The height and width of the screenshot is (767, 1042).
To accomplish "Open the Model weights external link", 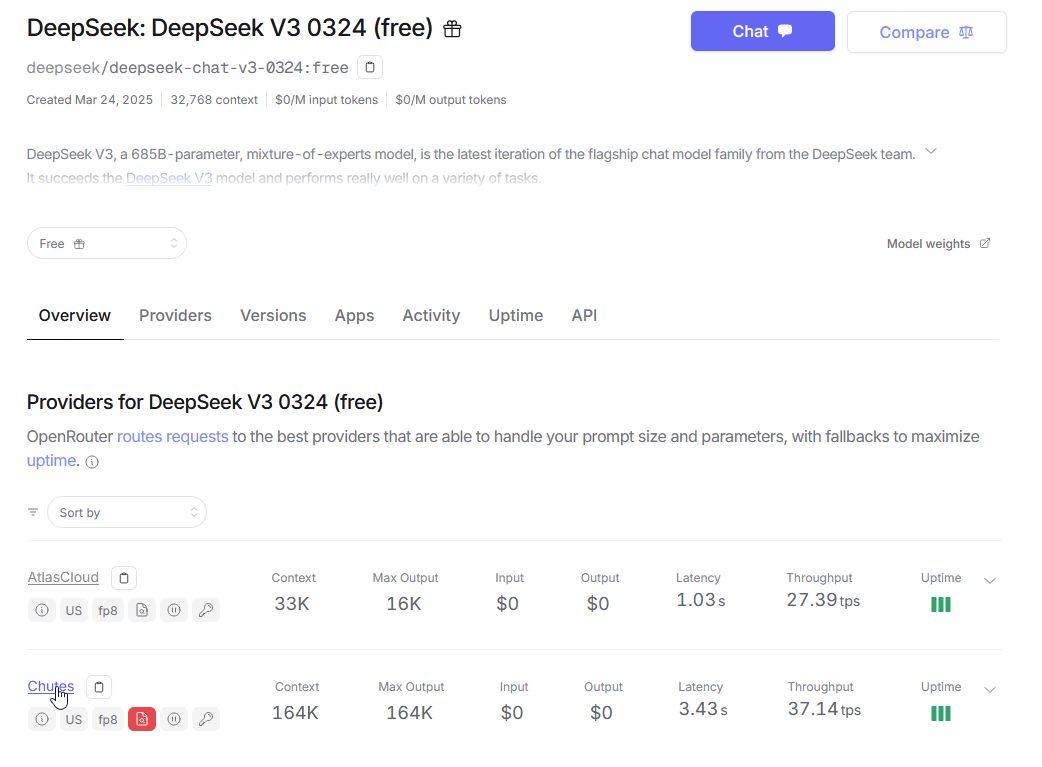I will point(938,244).
